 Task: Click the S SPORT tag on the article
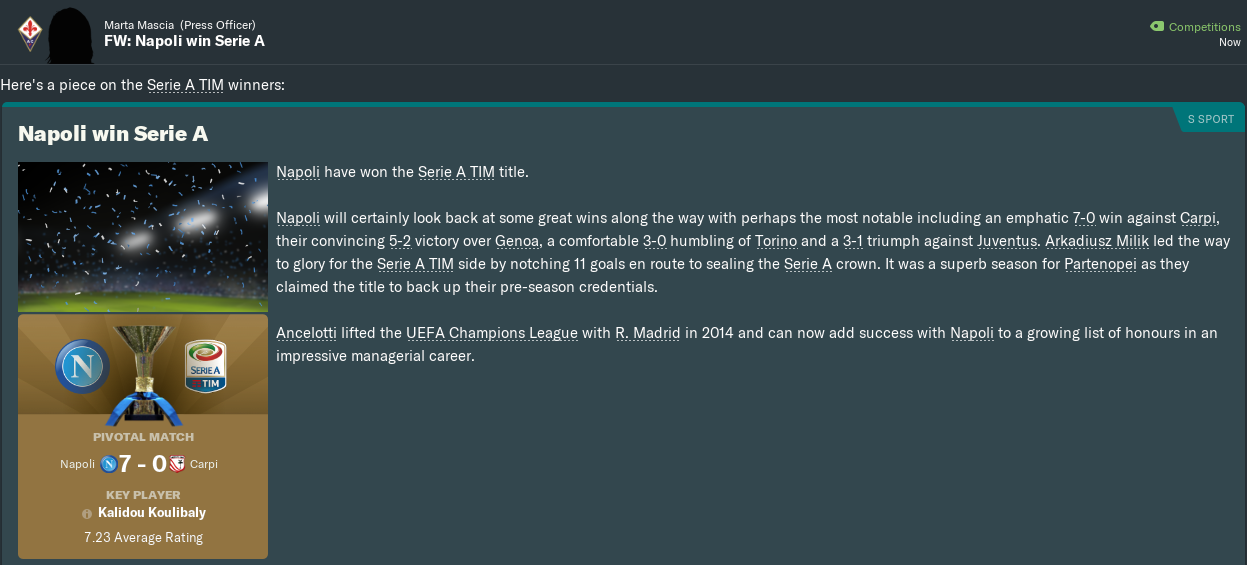[1210, 119]
